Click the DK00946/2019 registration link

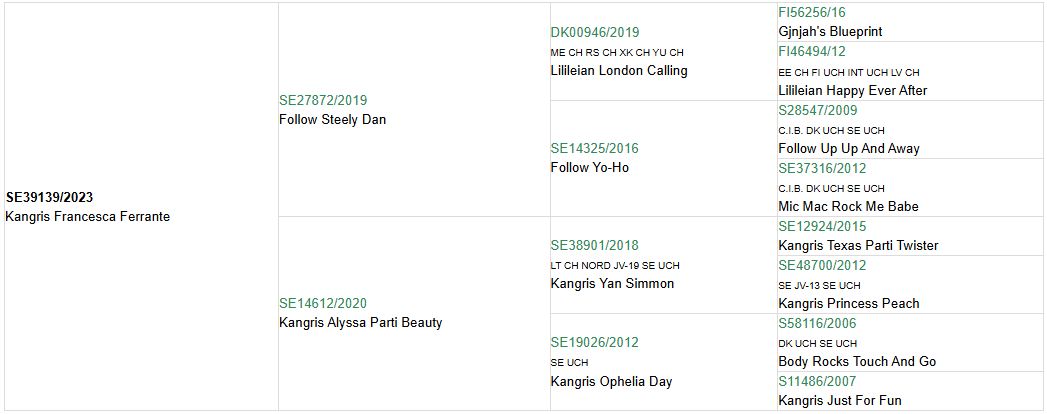(x=594, y=32)
